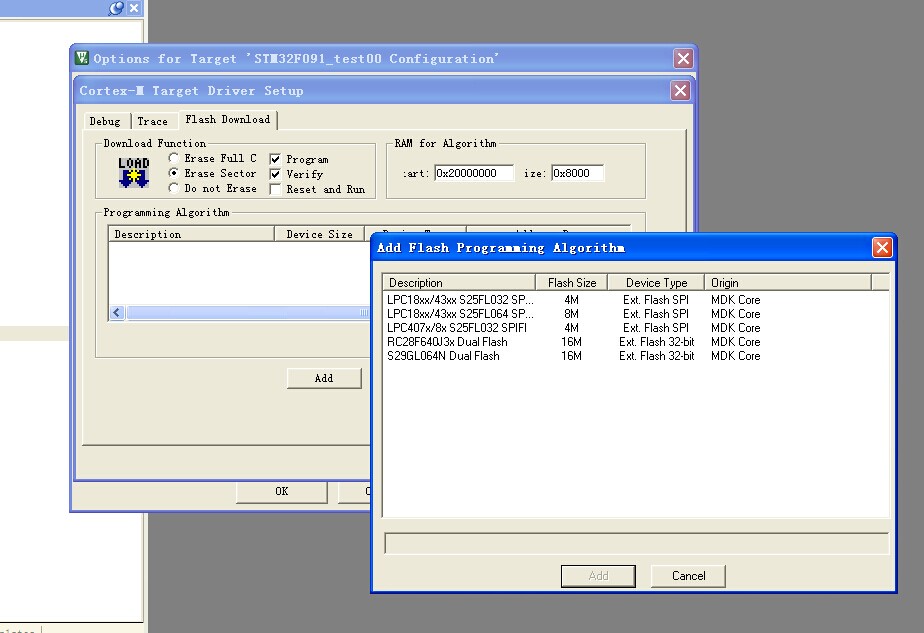Click the selected algorithm path field below list
The width and height of the screenshot is (924, 633).
[636, 543]
